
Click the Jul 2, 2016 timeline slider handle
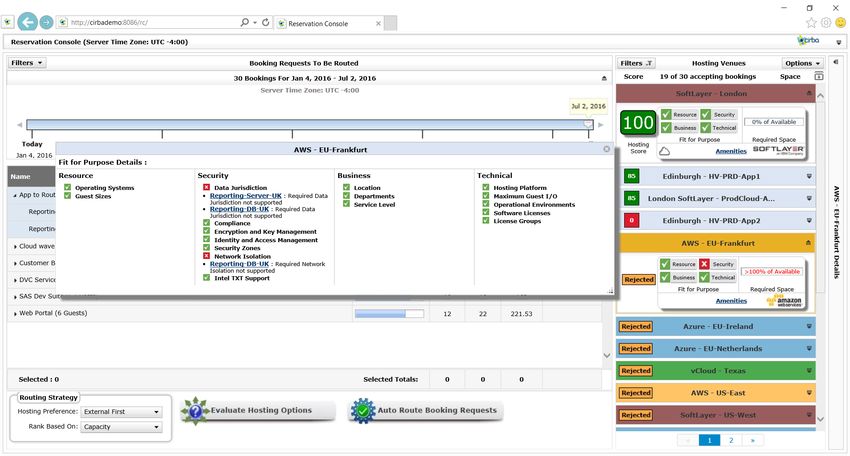coord(588,124)
